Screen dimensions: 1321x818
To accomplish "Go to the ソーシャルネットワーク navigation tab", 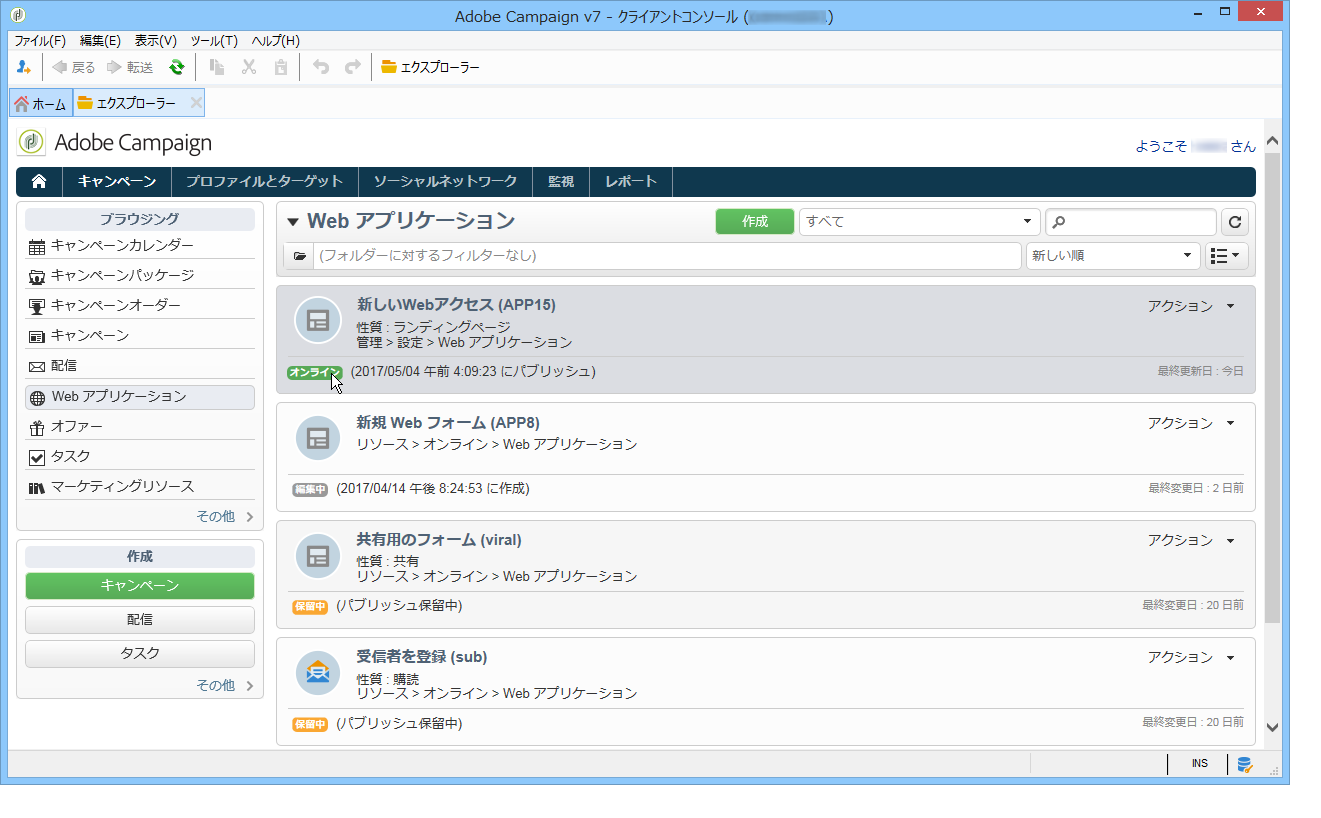I will coord(445,182).
